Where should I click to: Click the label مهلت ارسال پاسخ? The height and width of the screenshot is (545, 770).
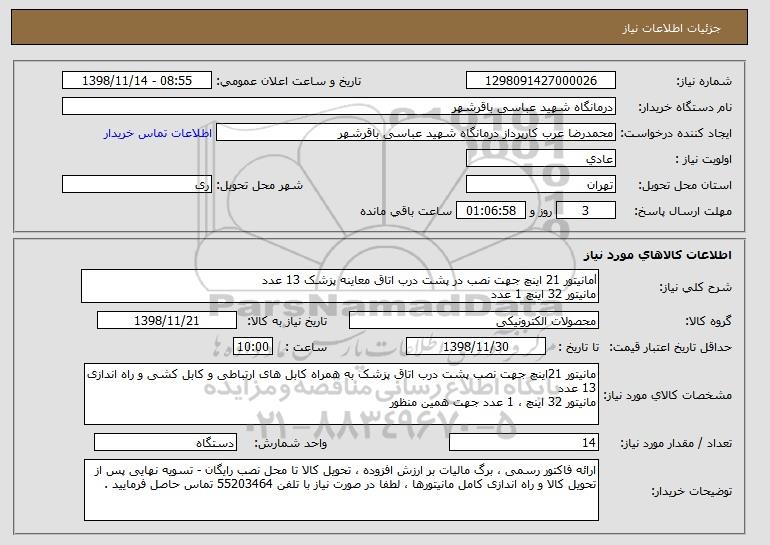683,212
